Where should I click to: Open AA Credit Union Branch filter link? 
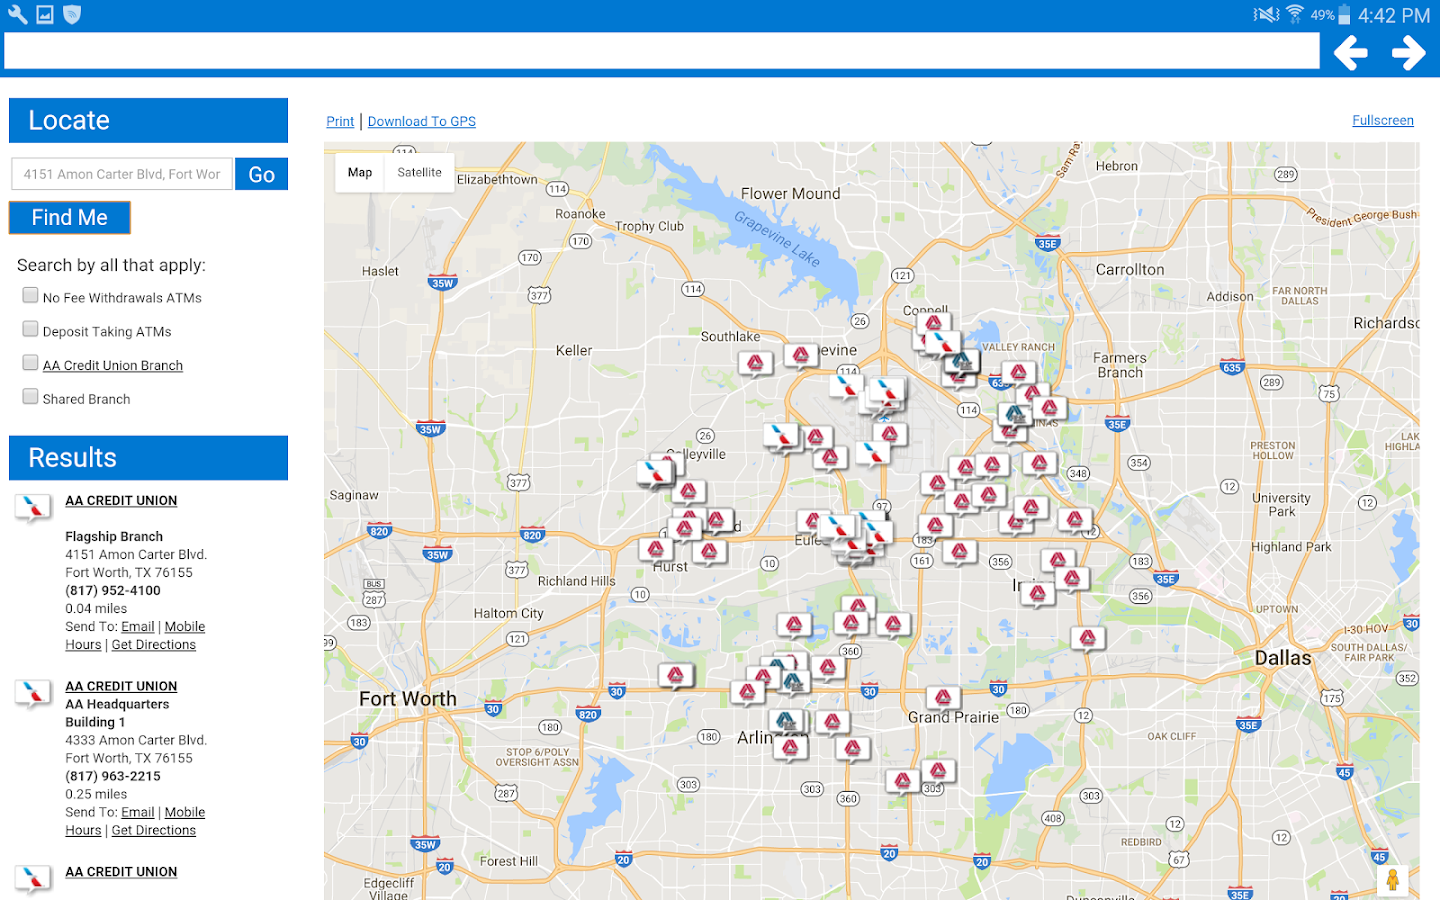113,366
